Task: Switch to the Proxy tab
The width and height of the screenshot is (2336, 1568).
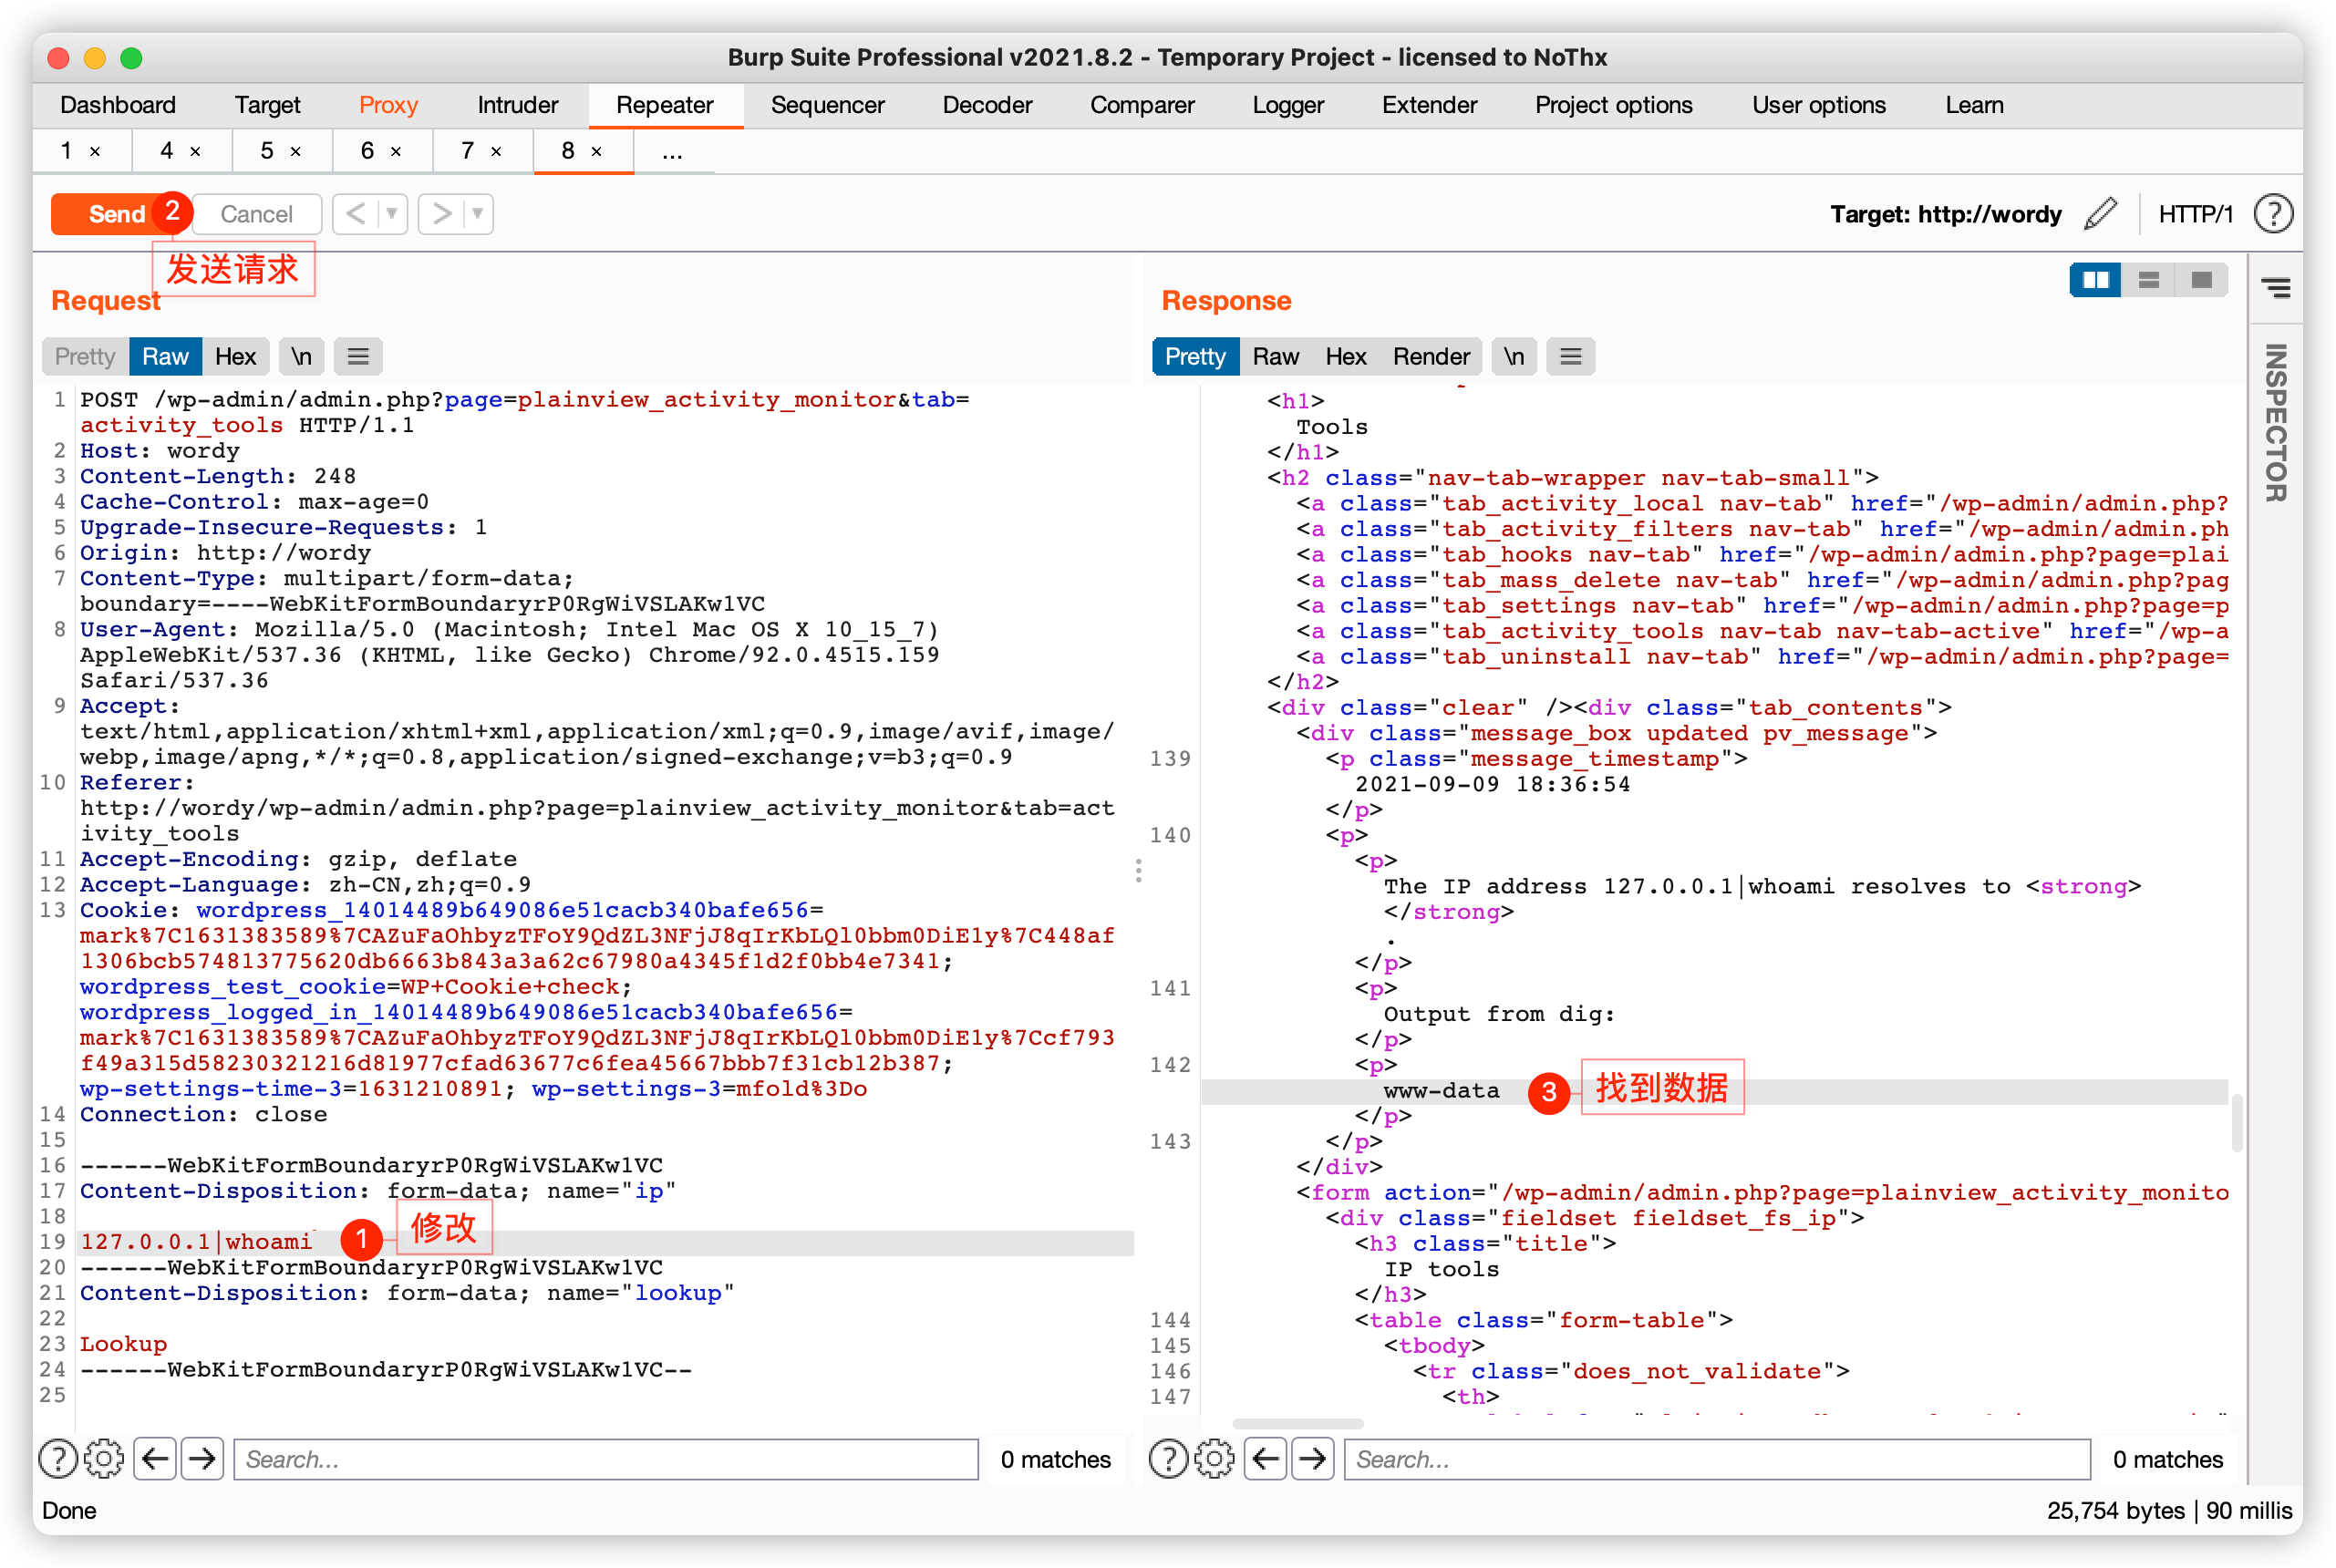Action: [388, 105]
